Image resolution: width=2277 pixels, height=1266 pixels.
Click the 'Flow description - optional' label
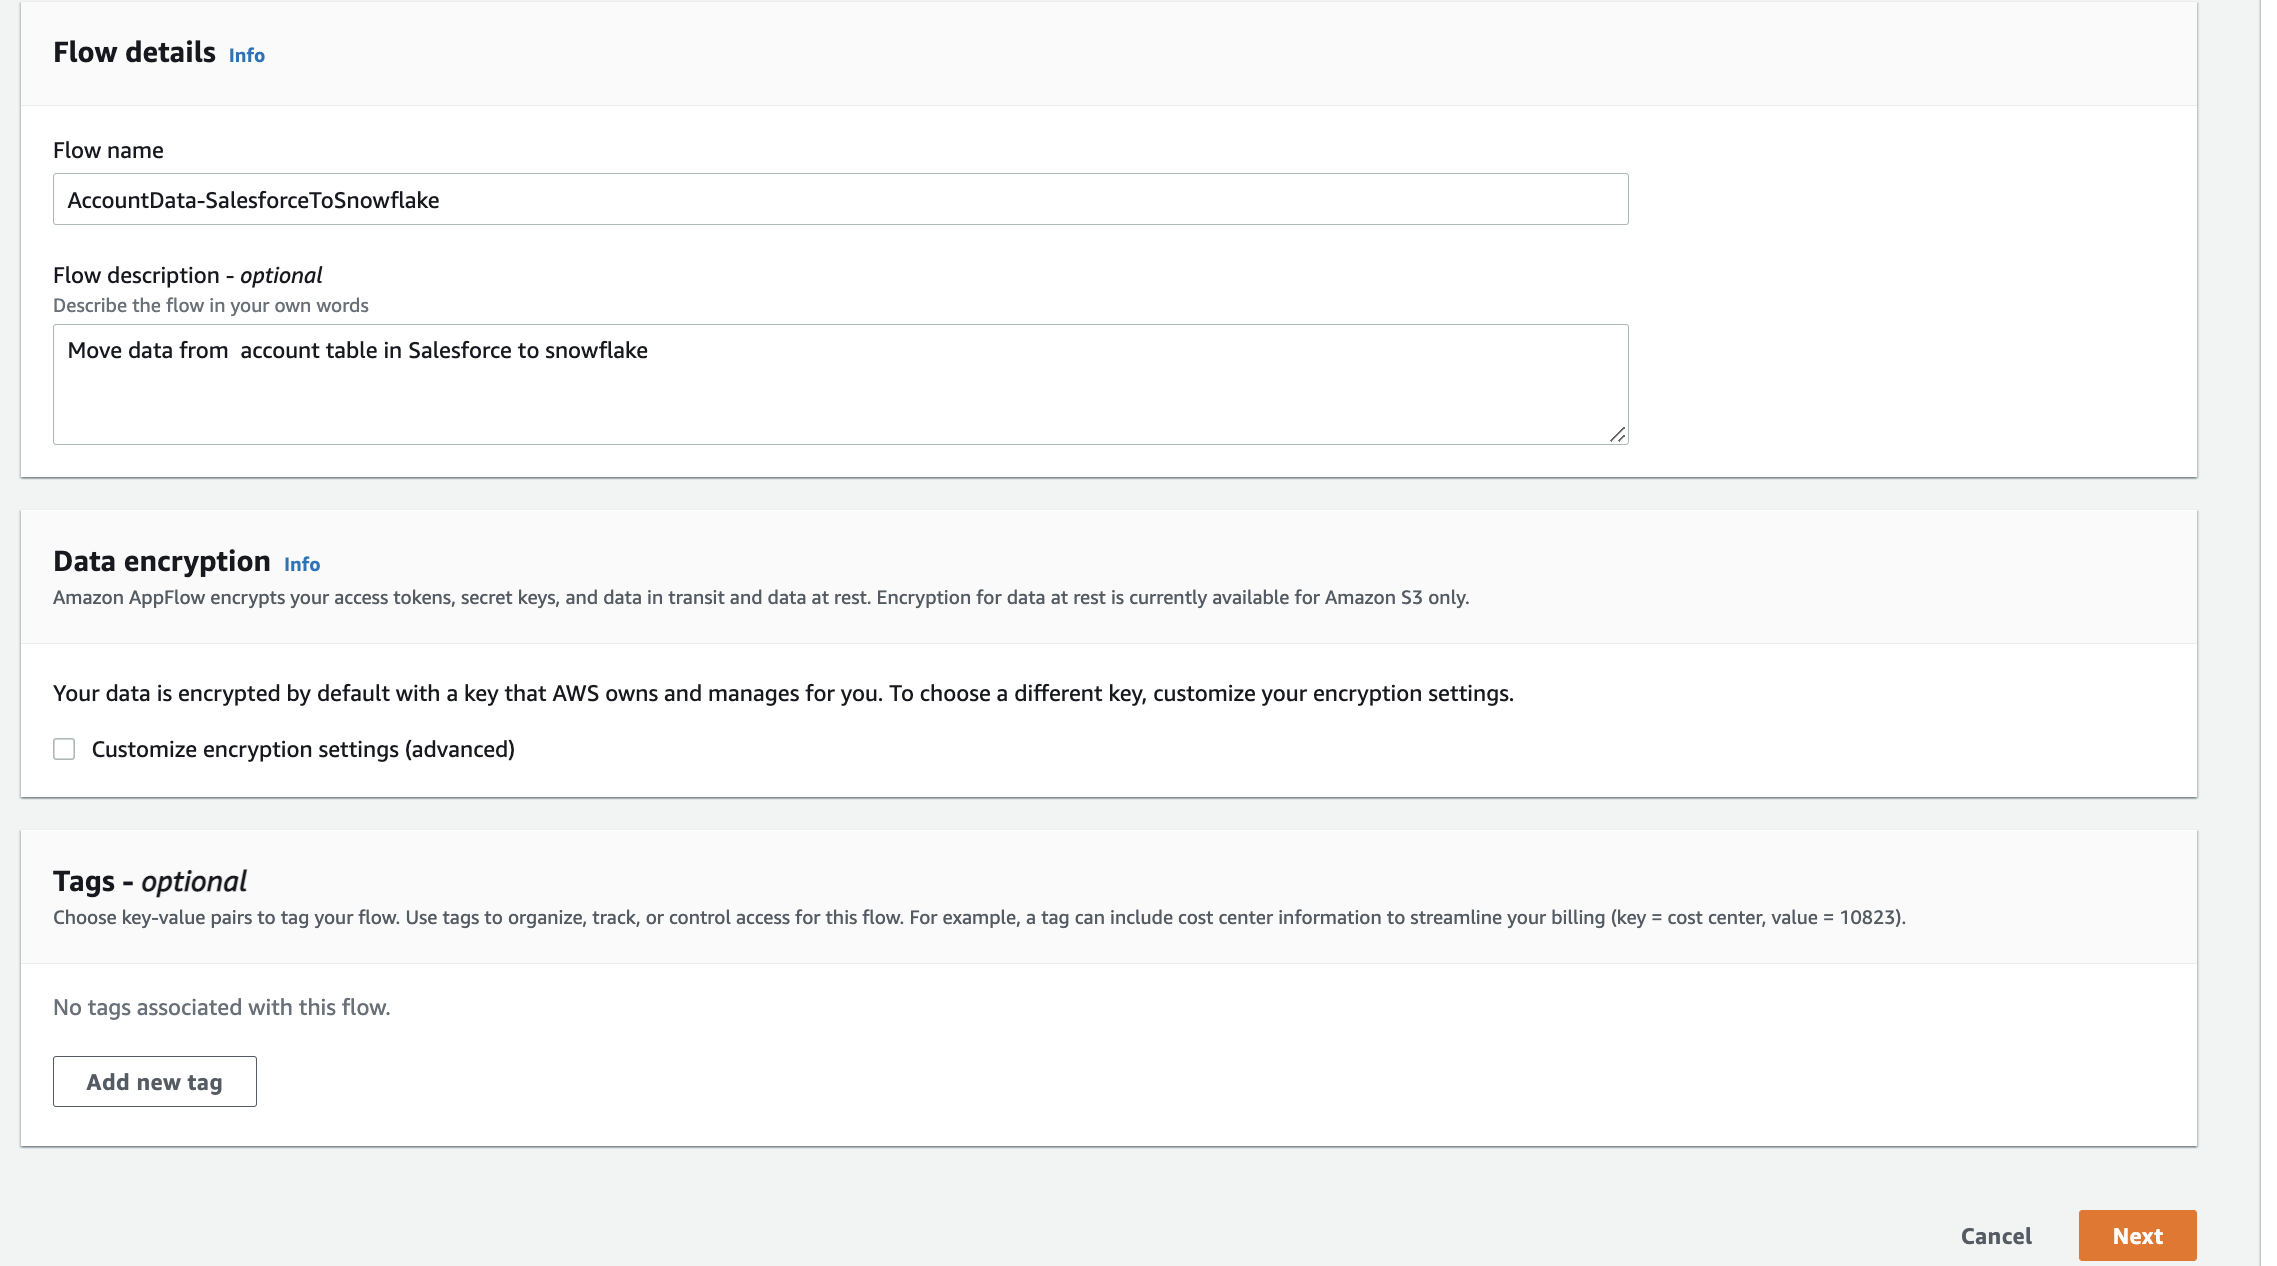coord(187,275)
